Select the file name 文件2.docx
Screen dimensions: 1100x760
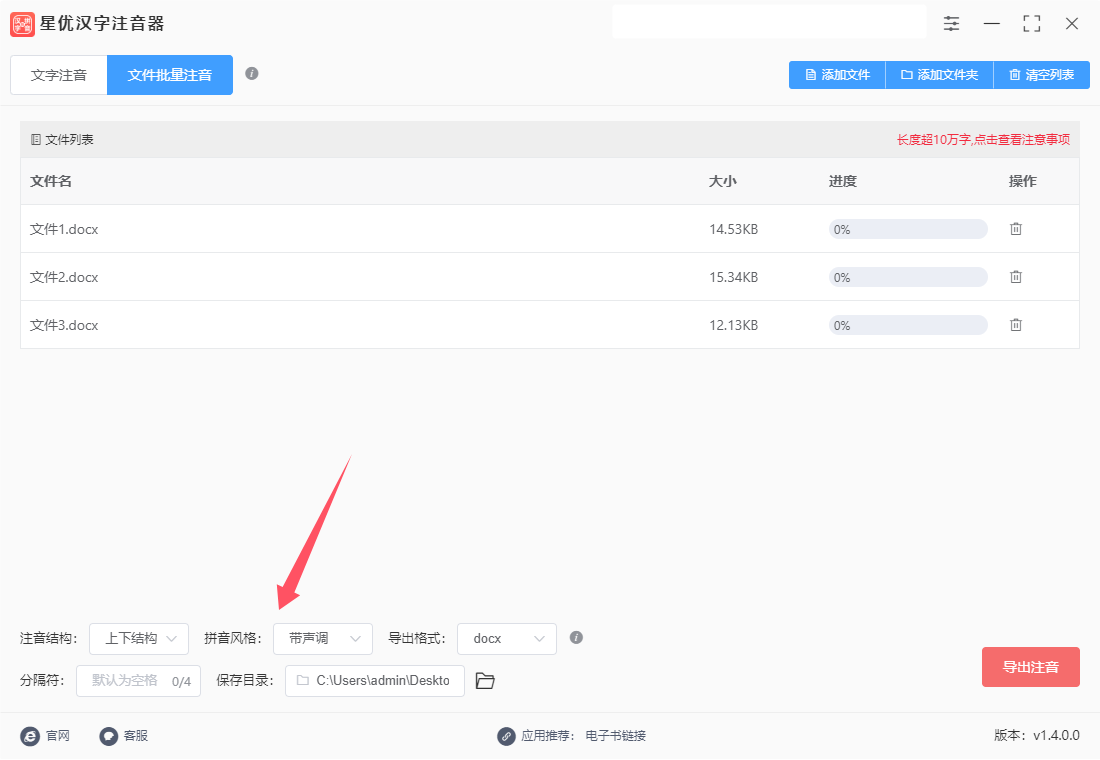tap(64, 278)
